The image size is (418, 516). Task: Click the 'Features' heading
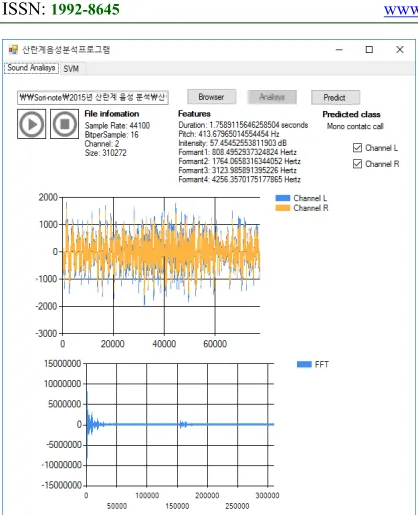(x=194, y=114)
